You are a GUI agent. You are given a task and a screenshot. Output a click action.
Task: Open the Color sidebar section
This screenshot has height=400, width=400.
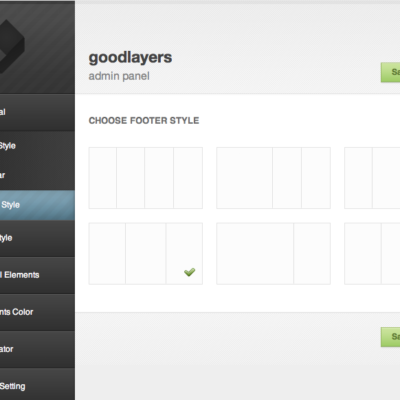click(x=37, y=312)
